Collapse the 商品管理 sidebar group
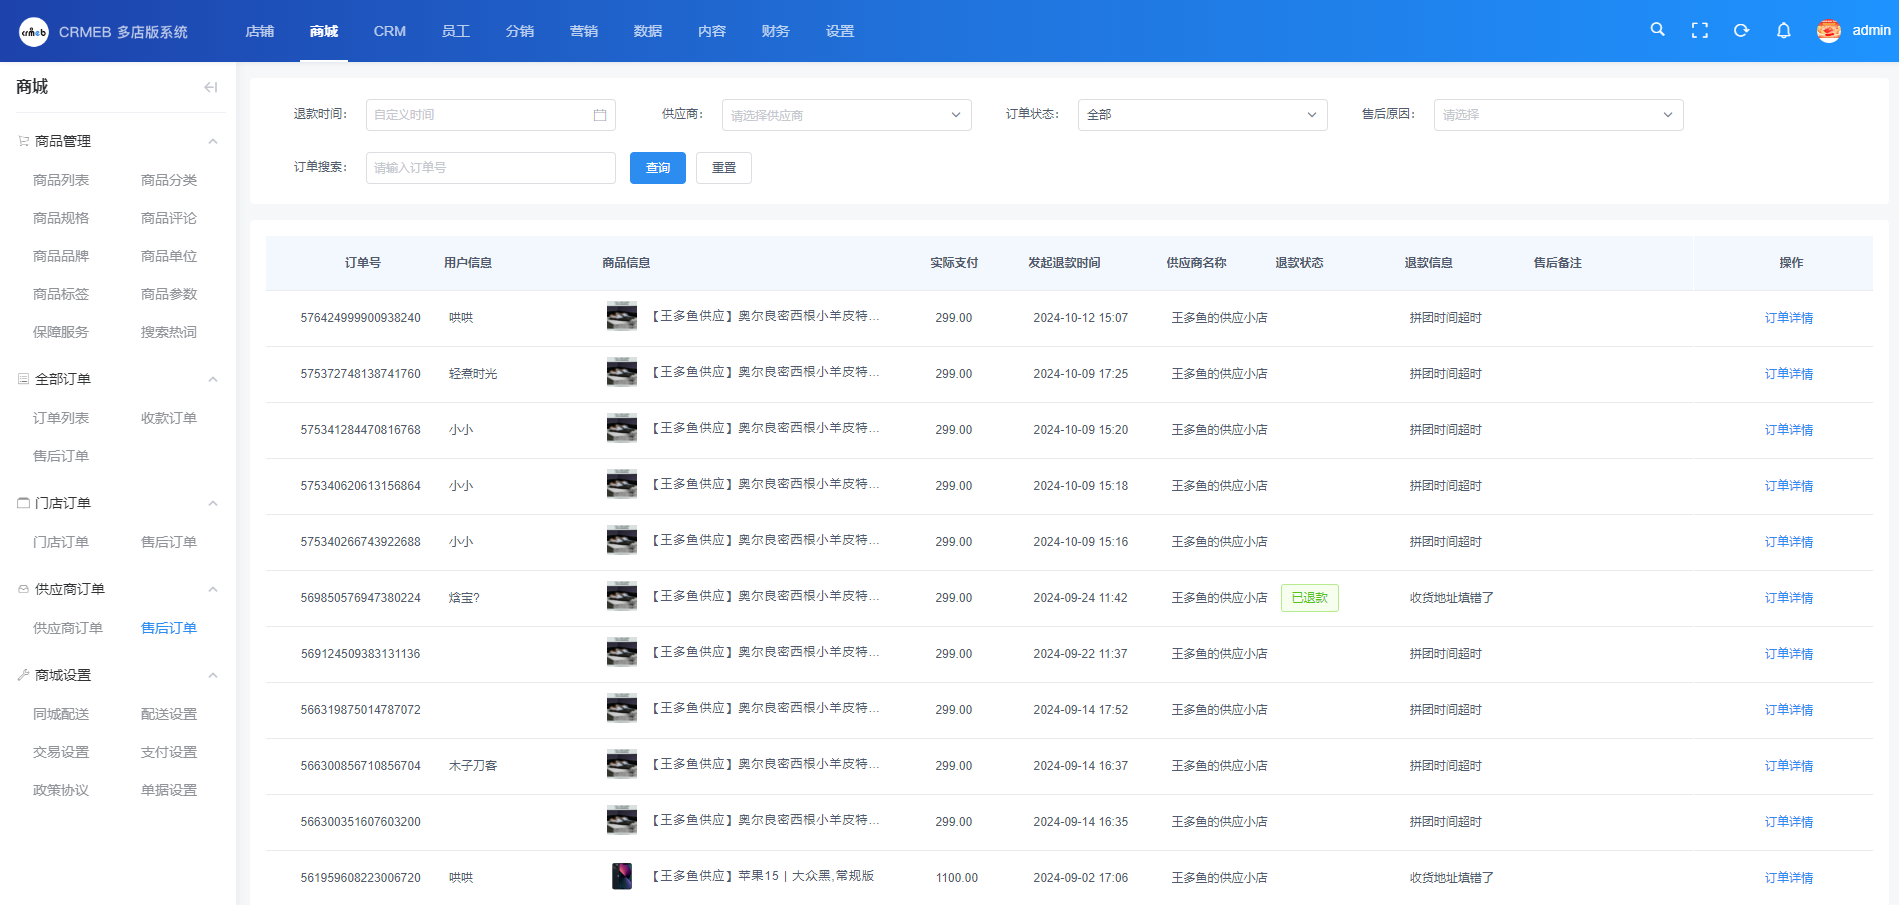Image resolution: width=1899 pixels, height=905 pixels. [x=212, y=141]
